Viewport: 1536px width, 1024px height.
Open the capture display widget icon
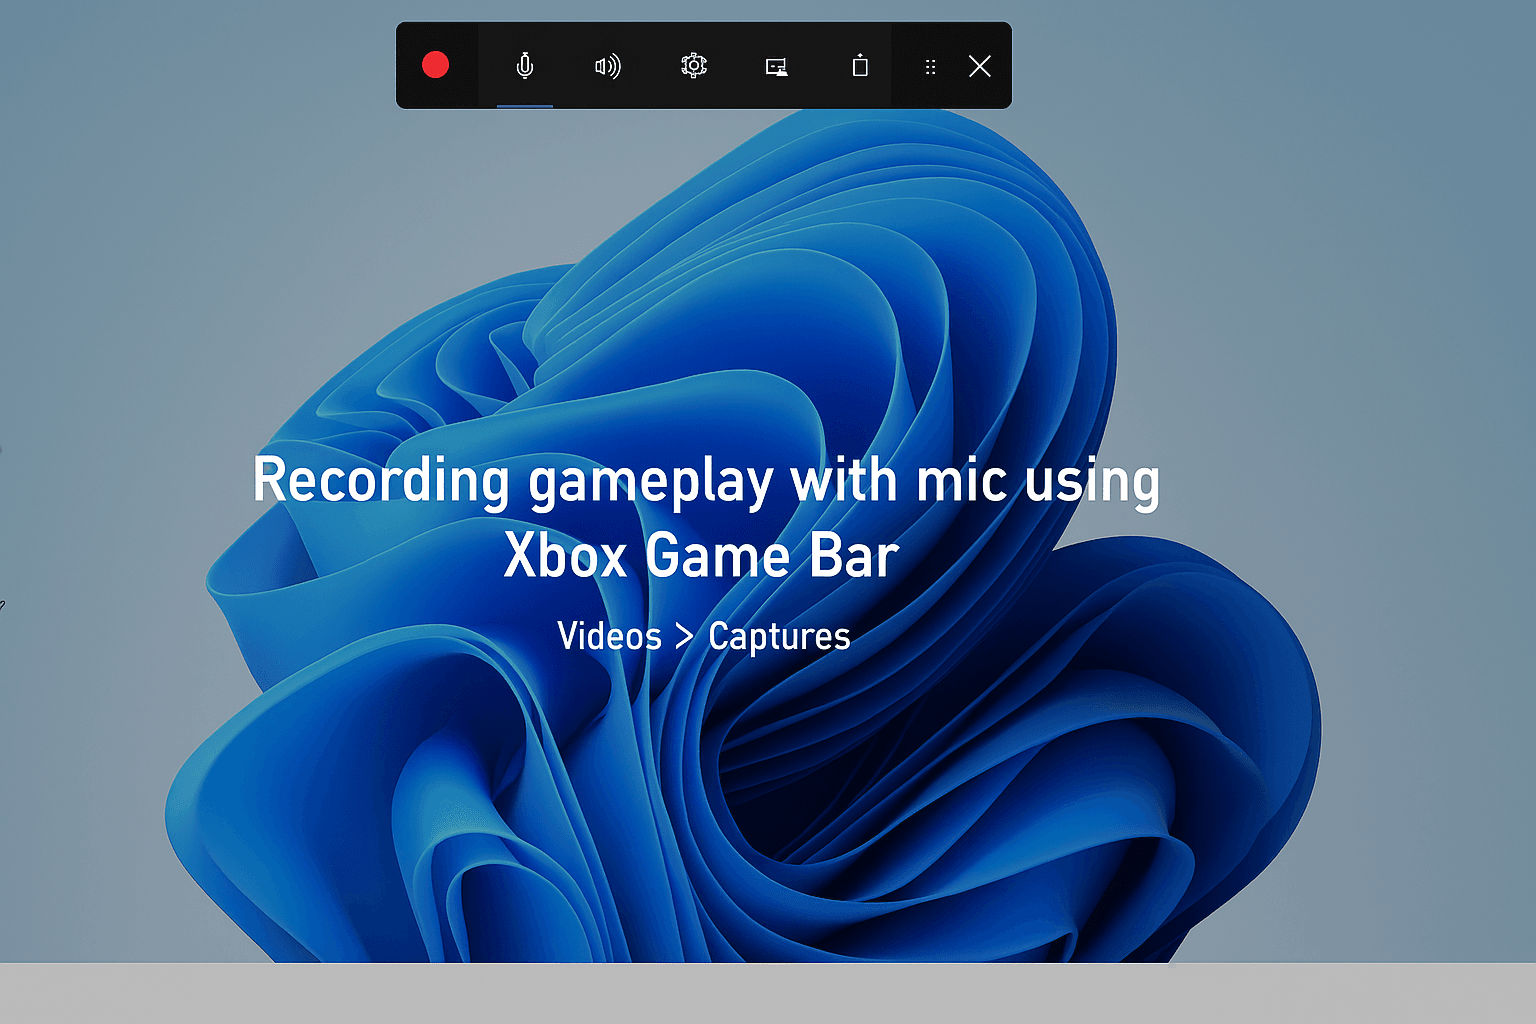(x=777, y=67)
